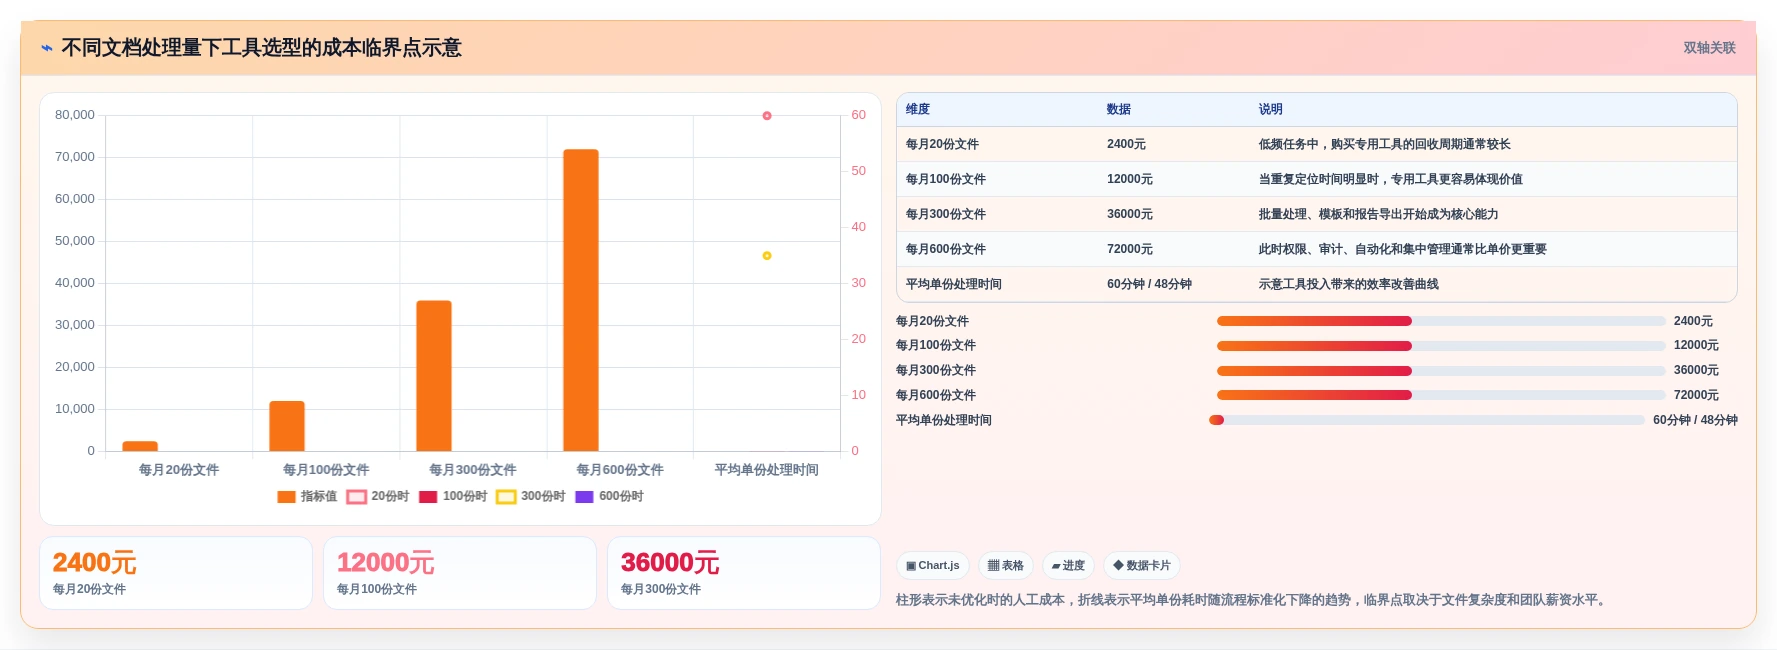Viewport: 1777px width, 650px height.
Task: Toggle the 指标值 legend item
Action: coord(307,496)
